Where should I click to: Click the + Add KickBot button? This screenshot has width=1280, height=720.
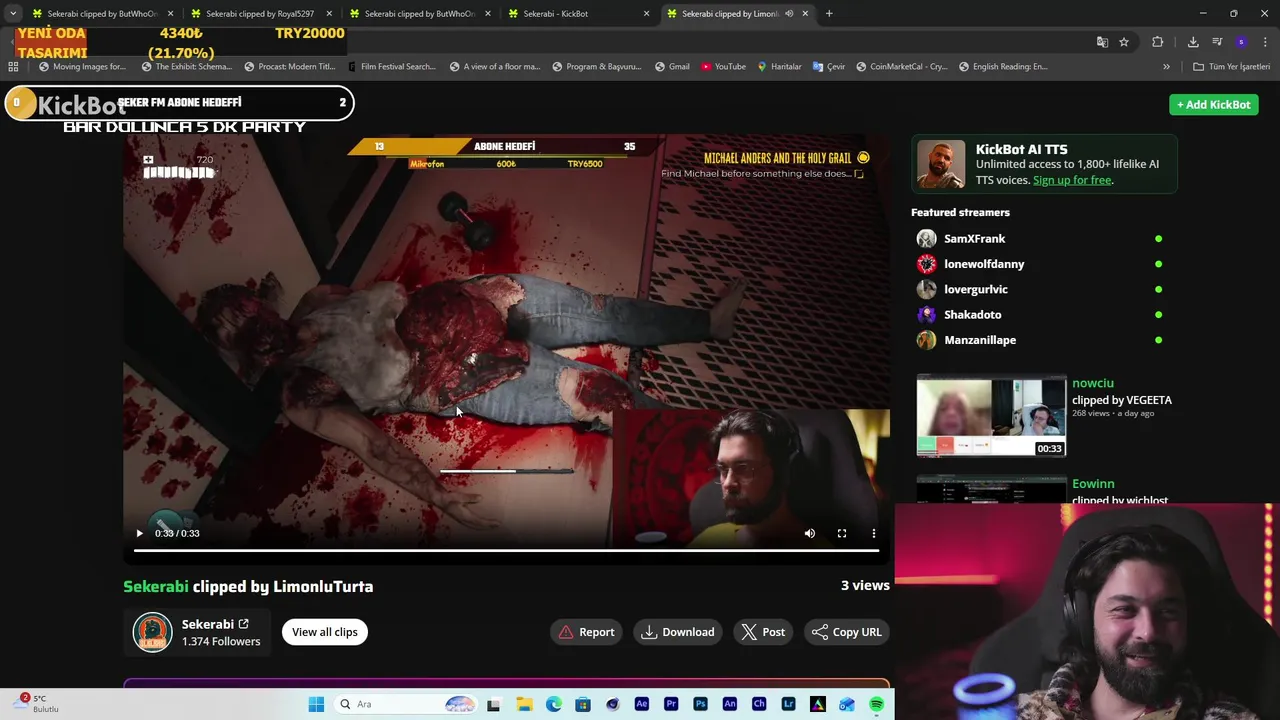pos(1214,104)
